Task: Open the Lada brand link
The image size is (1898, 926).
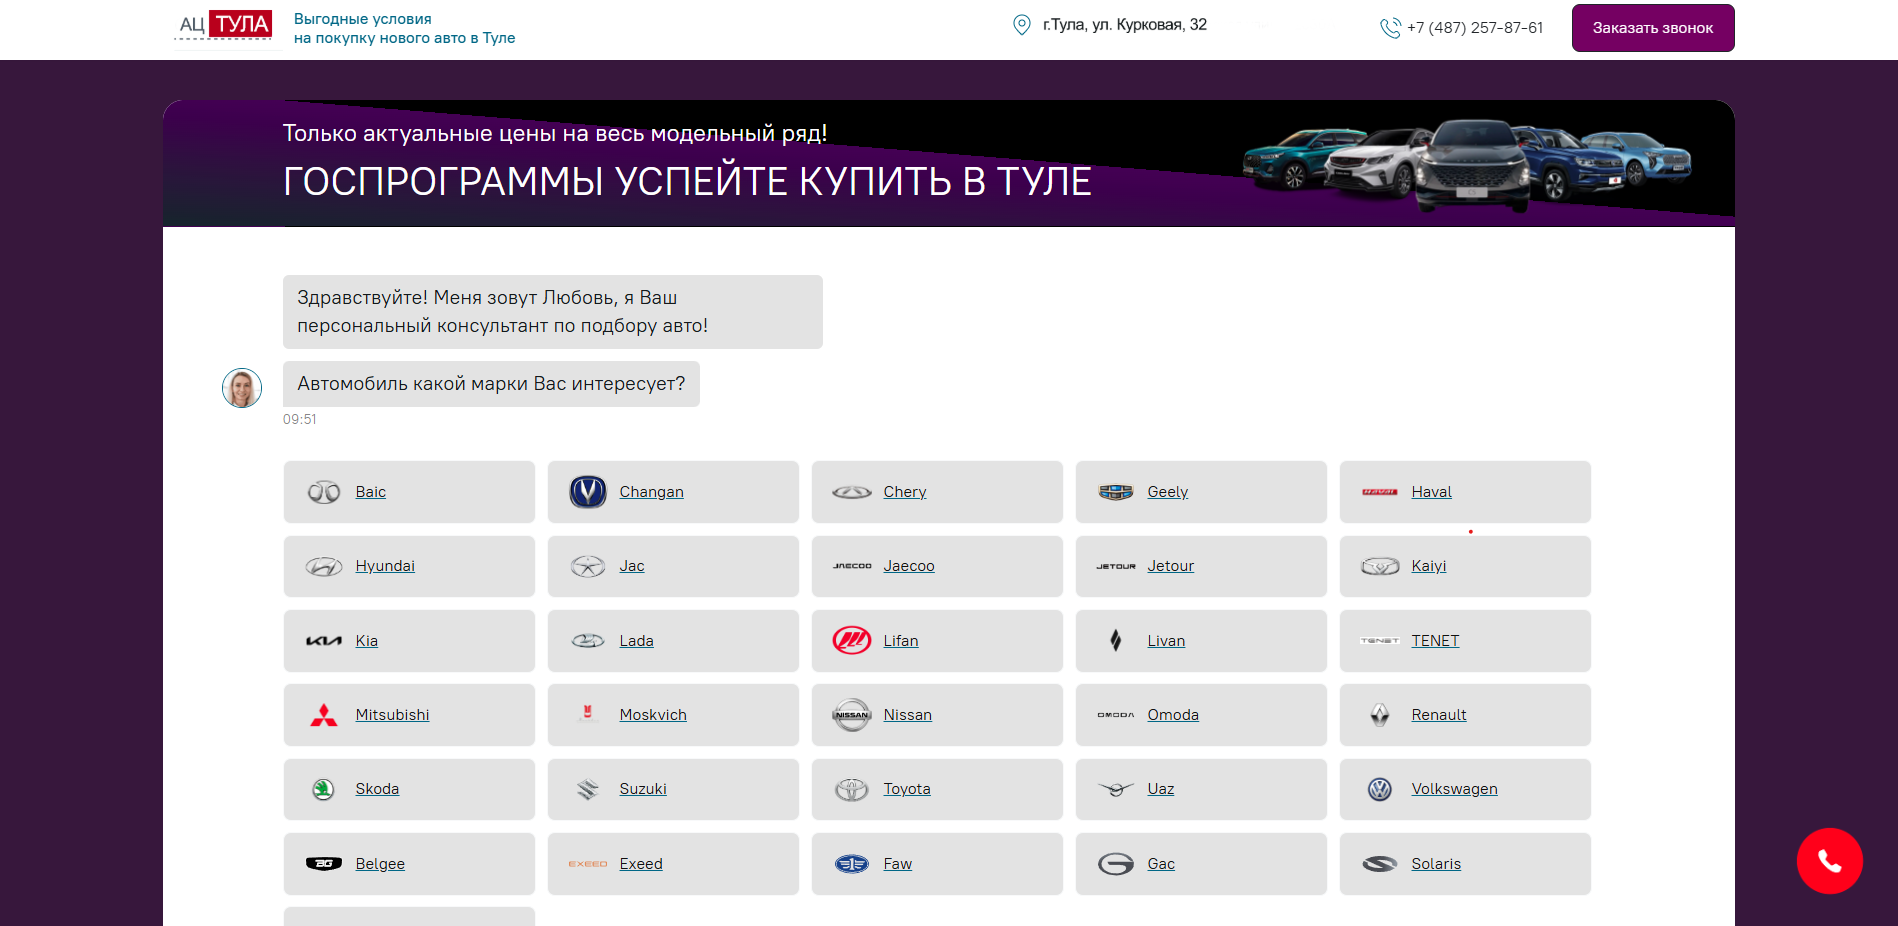Action: (637, 641)
